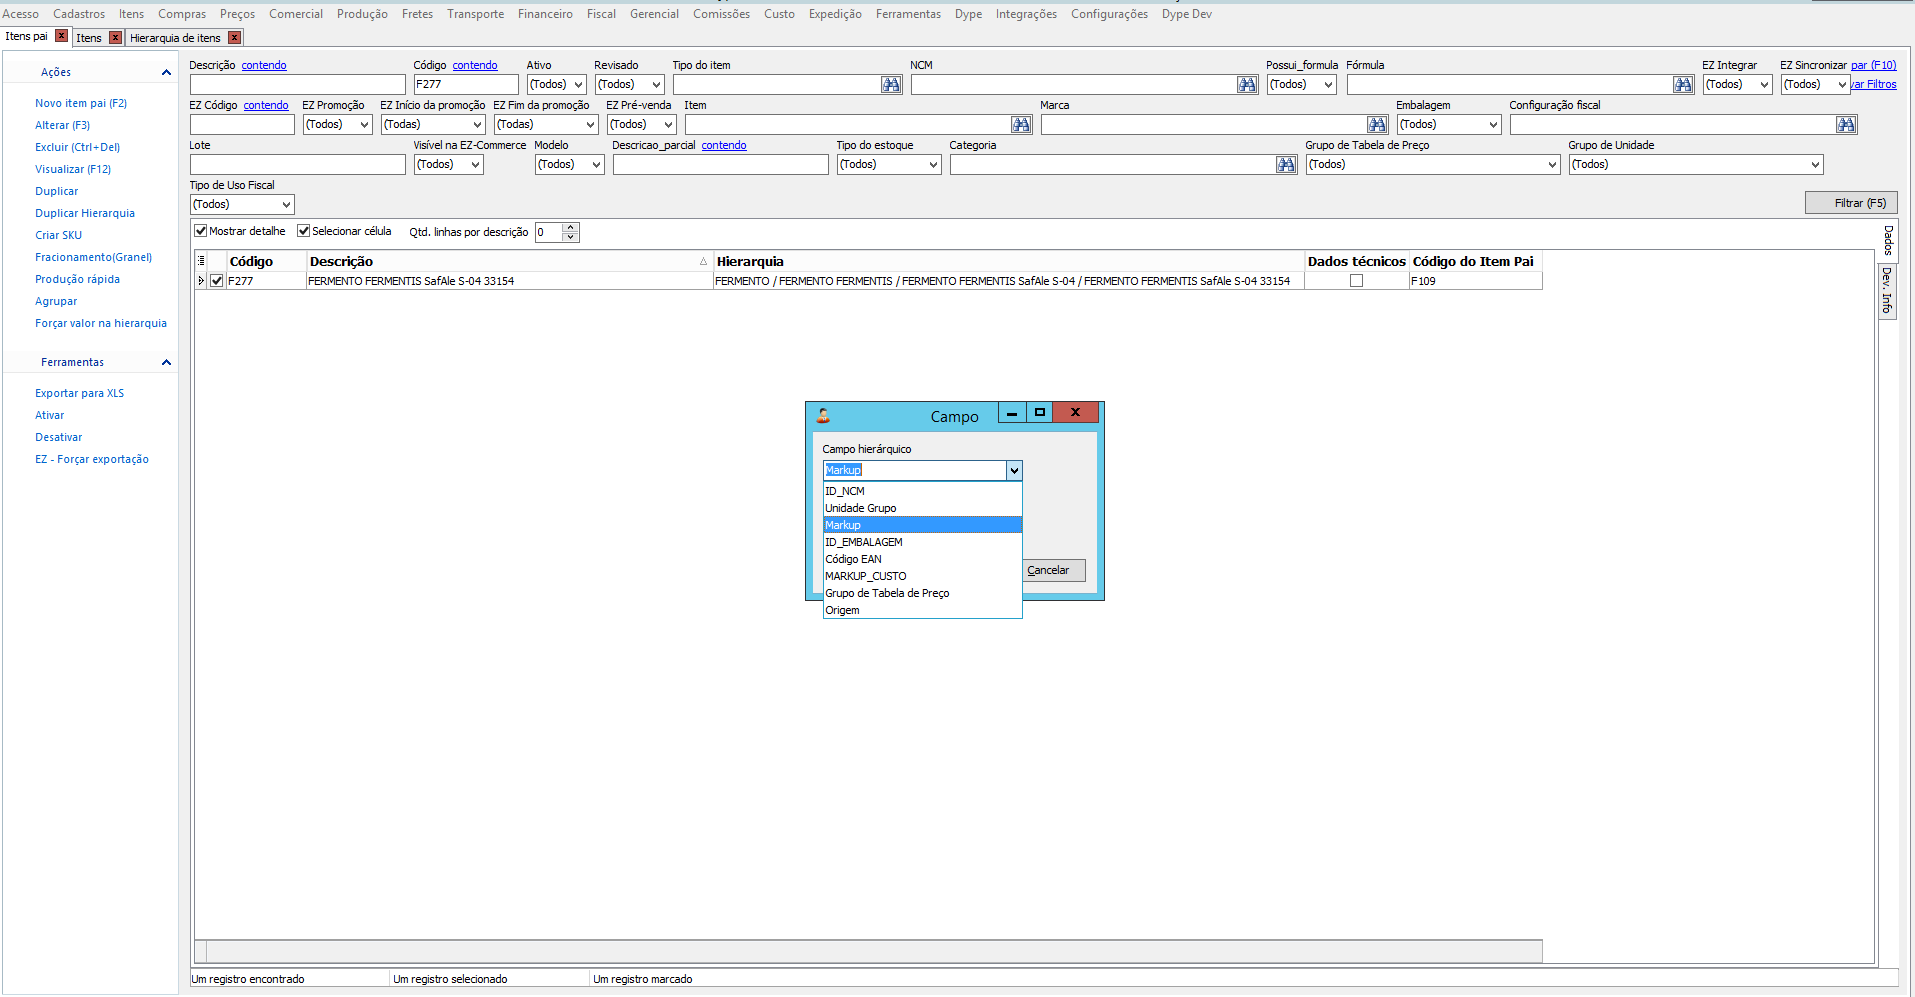This screenshot has width=1915, height=997.
Task: Click the Lote input field
Action: (297, 165)
